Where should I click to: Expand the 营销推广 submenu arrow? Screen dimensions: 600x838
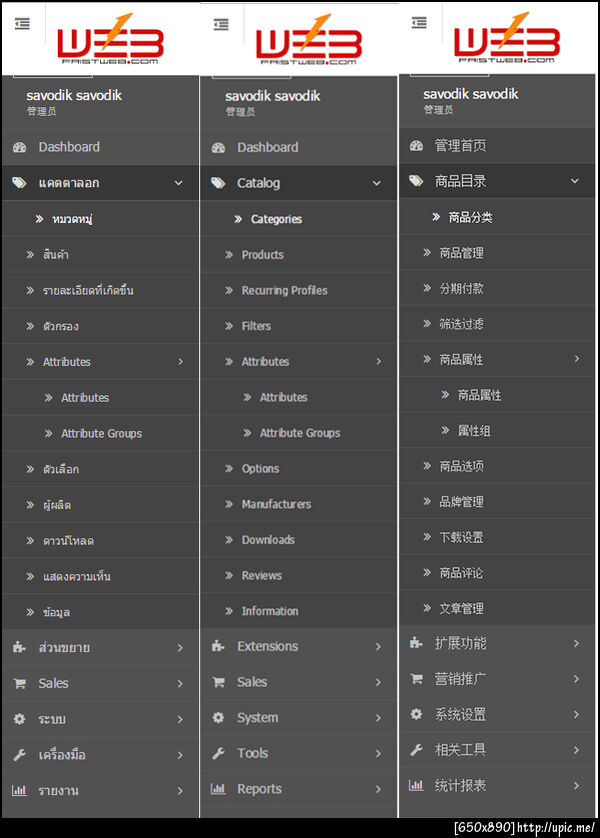pyautogui.click(x=576, y=679)
